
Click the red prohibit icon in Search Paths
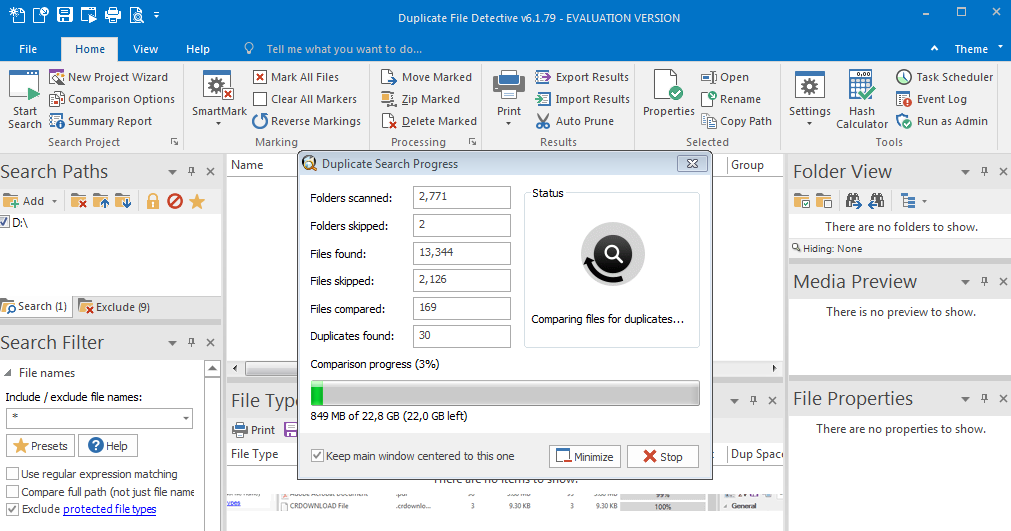pyautogui.click(x=175, y=202)
